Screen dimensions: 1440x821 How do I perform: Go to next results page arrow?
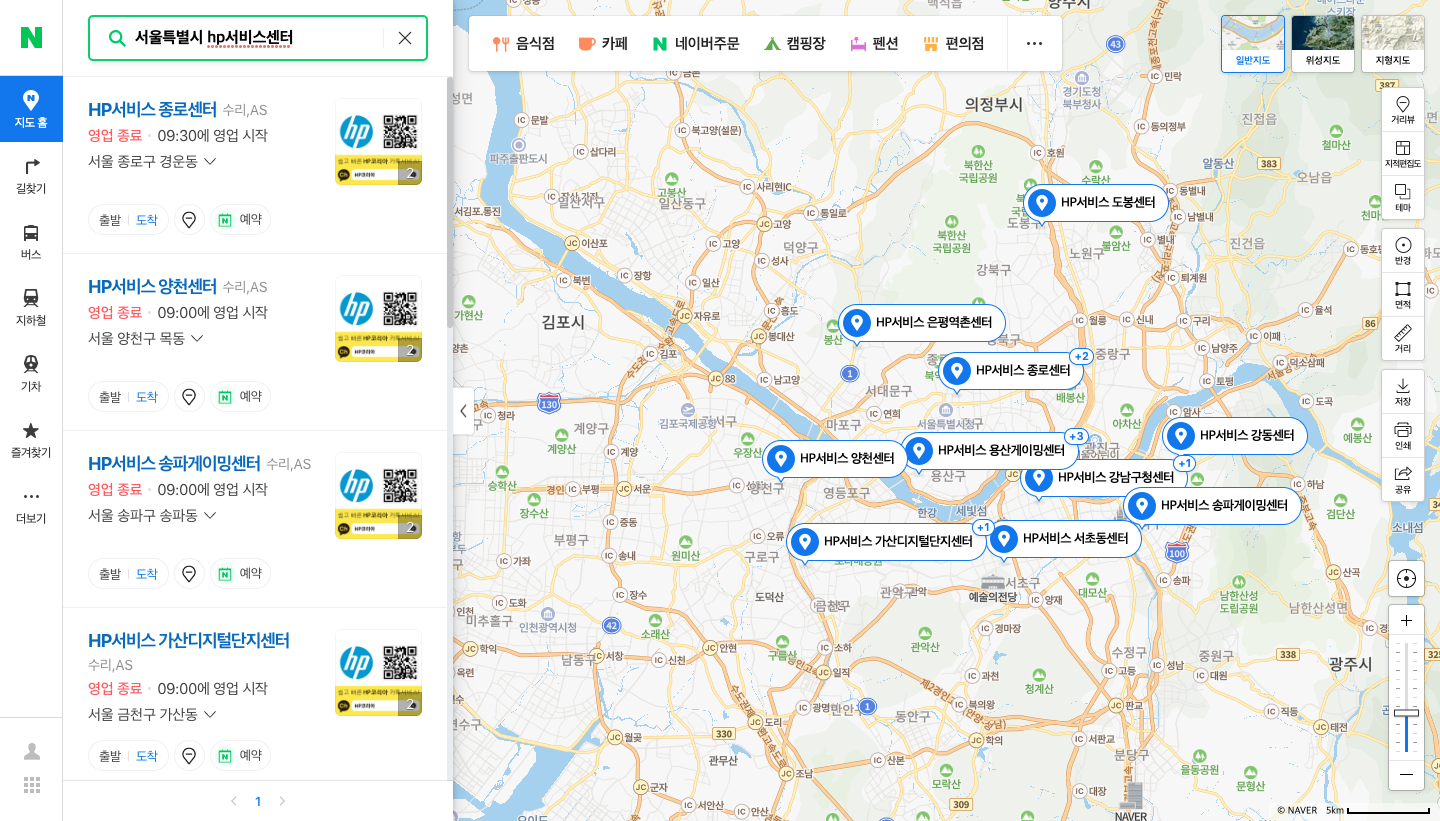point(282,801)
